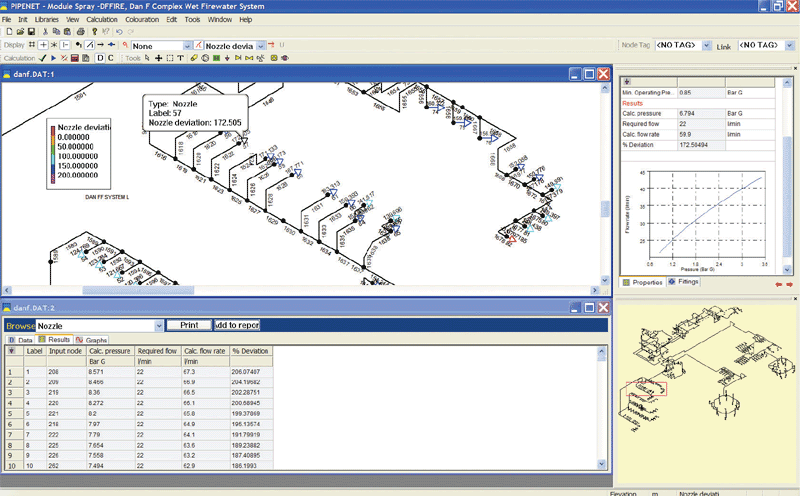Viewport: 800px width, 496px height.
Task: Switch to the Graphs tab
Action: pos(91,340)
